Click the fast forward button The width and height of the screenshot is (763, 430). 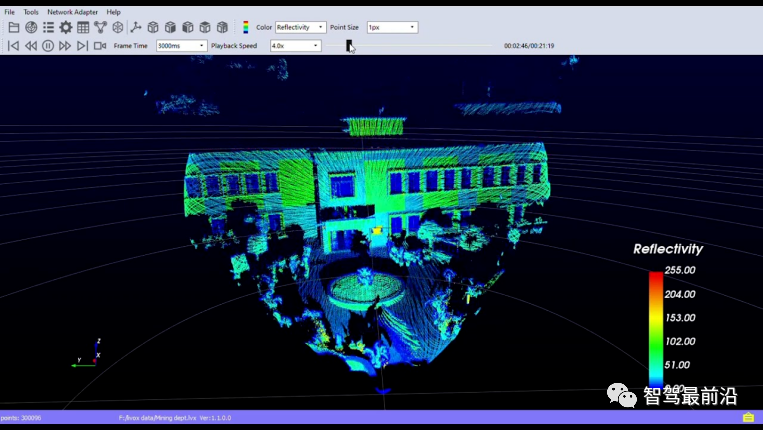coord(65,46)
